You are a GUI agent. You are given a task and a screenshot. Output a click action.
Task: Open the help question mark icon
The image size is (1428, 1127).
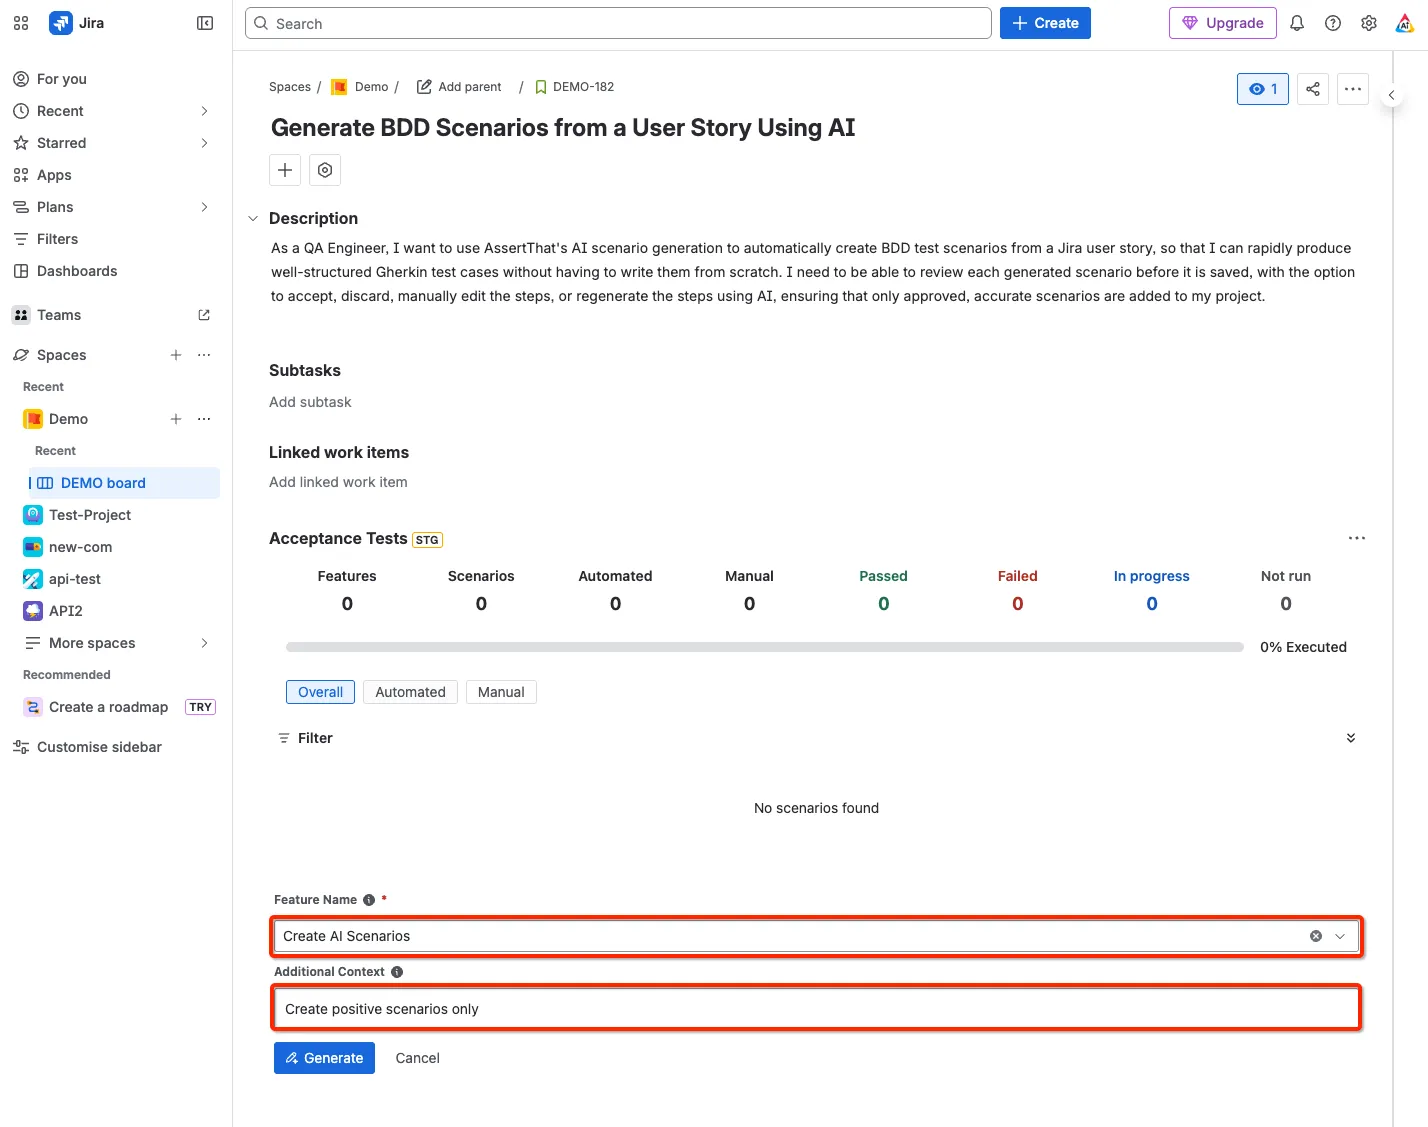tap(1333, 23)
